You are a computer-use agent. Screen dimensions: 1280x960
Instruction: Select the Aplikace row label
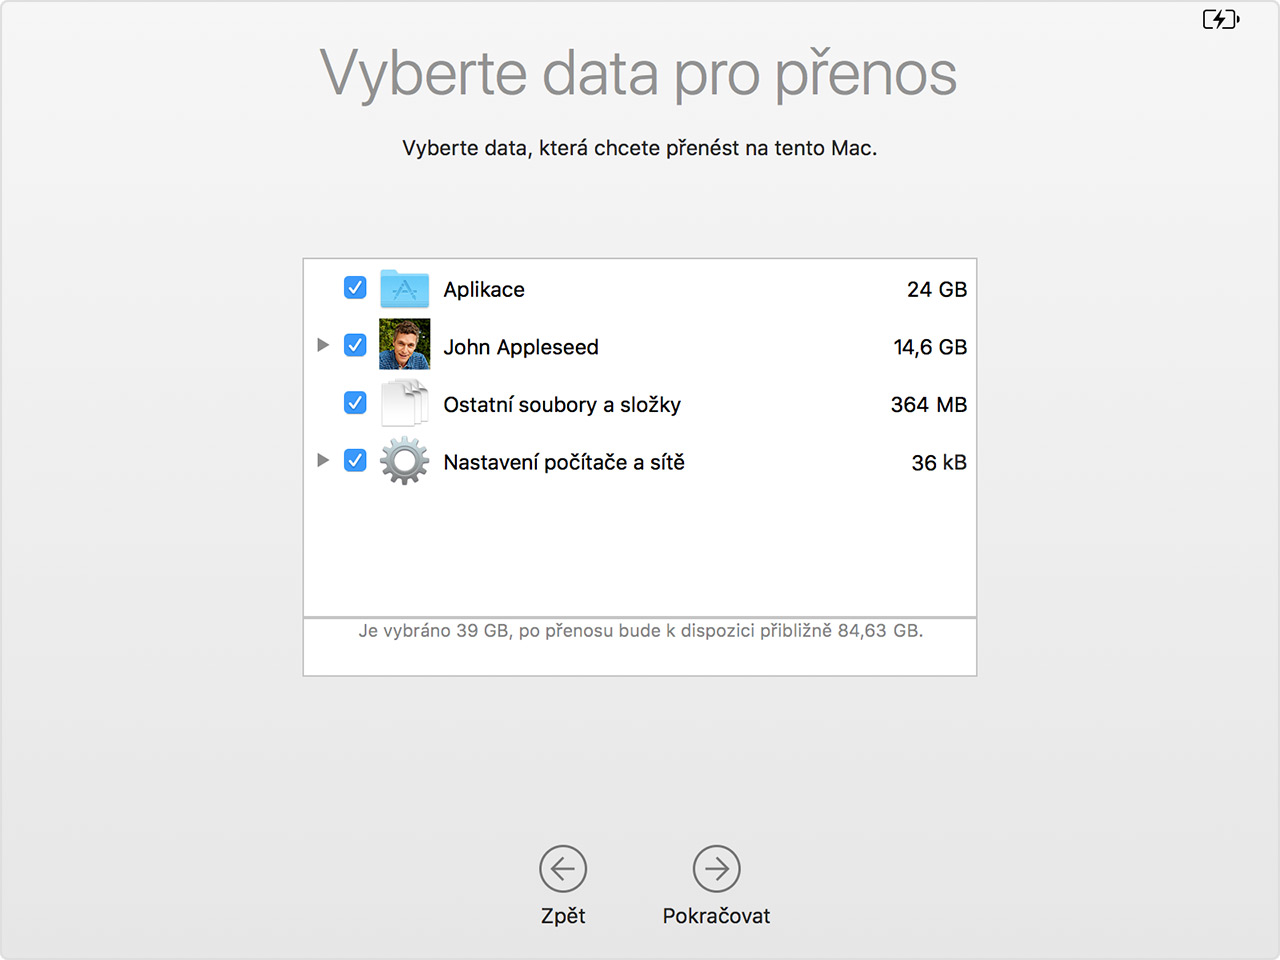coord(484,290)
